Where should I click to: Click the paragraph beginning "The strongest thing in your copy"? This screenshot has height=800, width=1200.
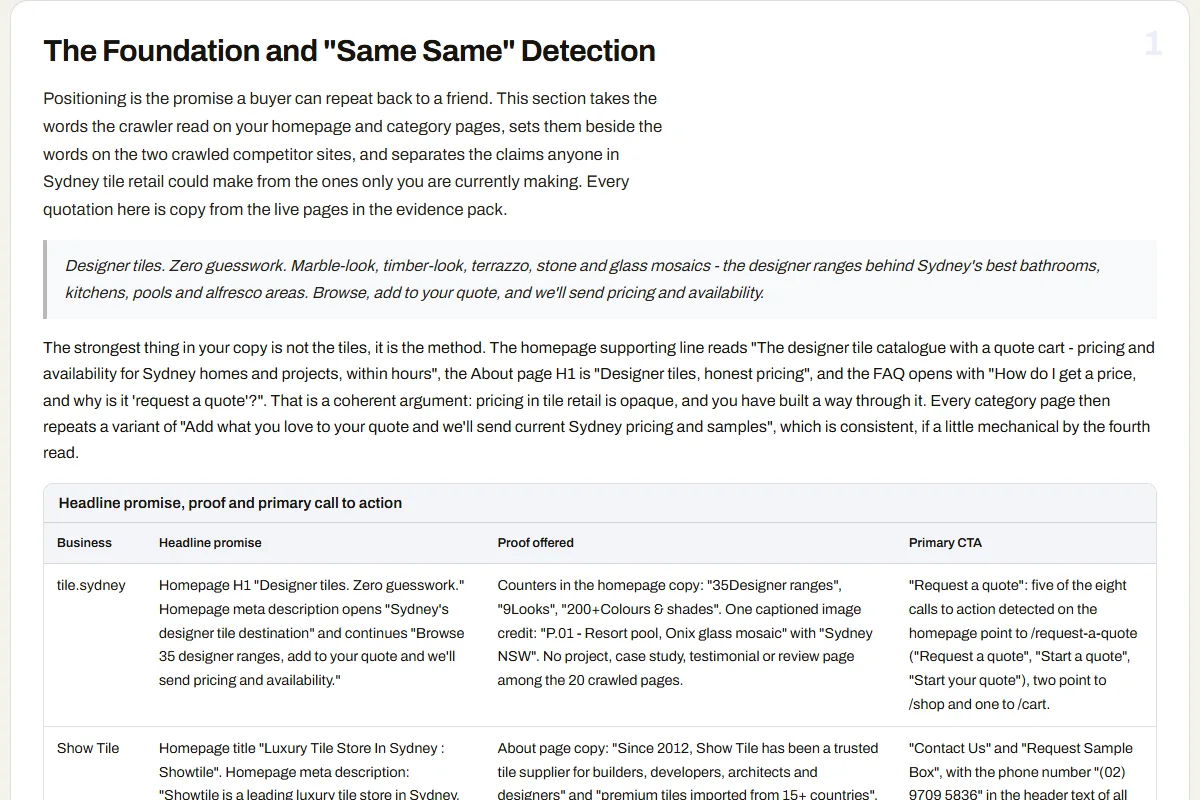tap(600, 400)
